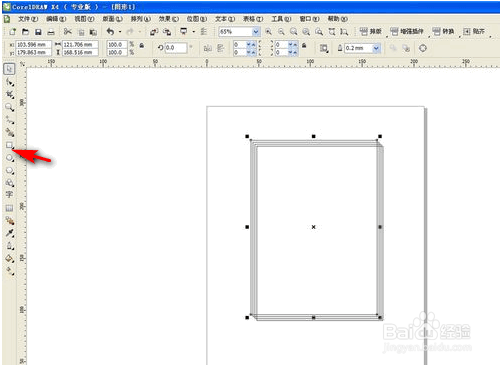Select the Fill bucket tool in the toolbox

click(9, 258)
